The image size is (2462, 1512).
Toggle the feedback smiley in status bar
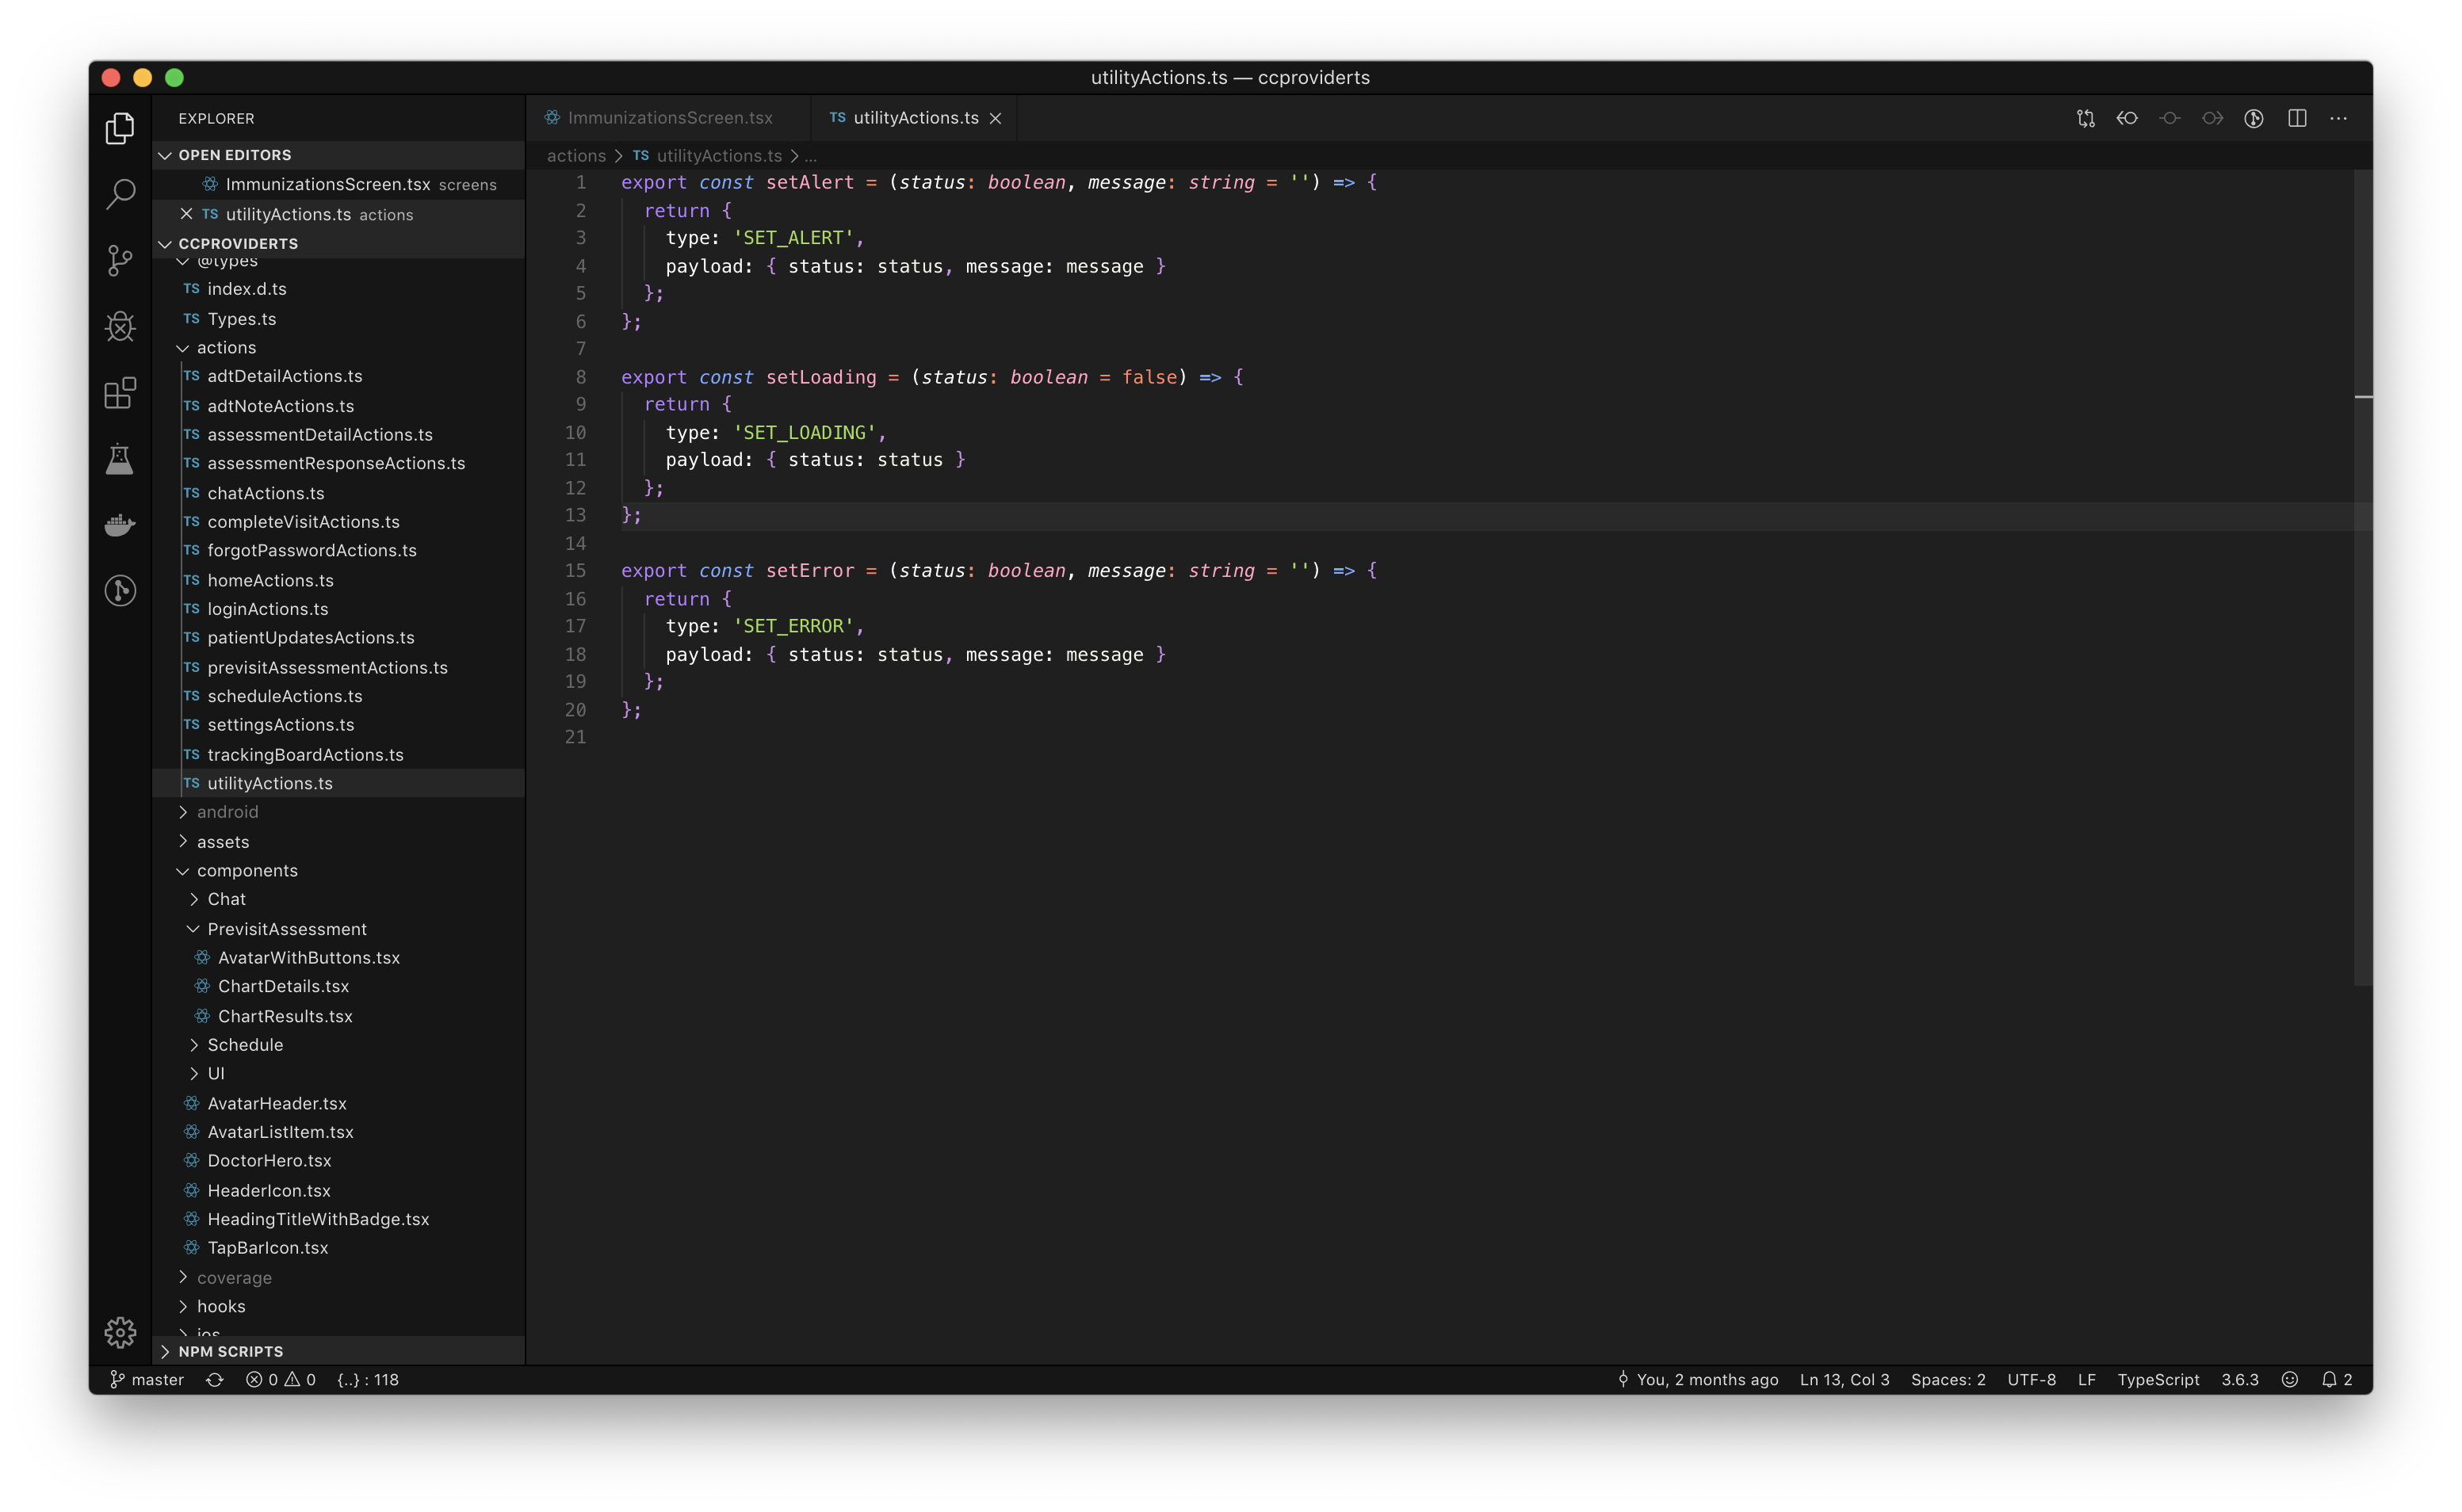2290,1380
